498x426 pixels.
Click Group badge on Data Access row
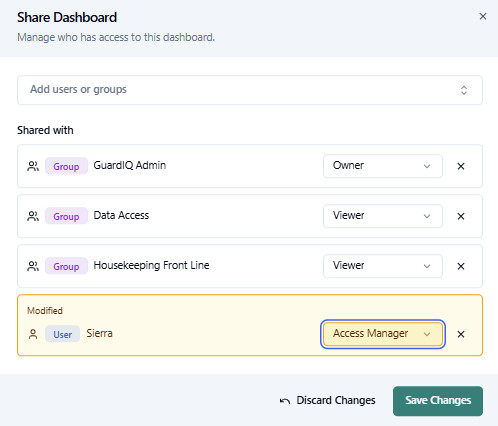tap(66, 216)
